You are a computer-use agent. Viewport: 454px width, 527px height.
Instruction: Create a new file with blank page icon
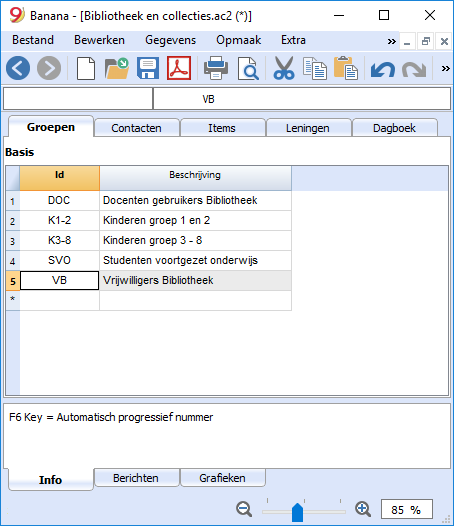point(86,69)
